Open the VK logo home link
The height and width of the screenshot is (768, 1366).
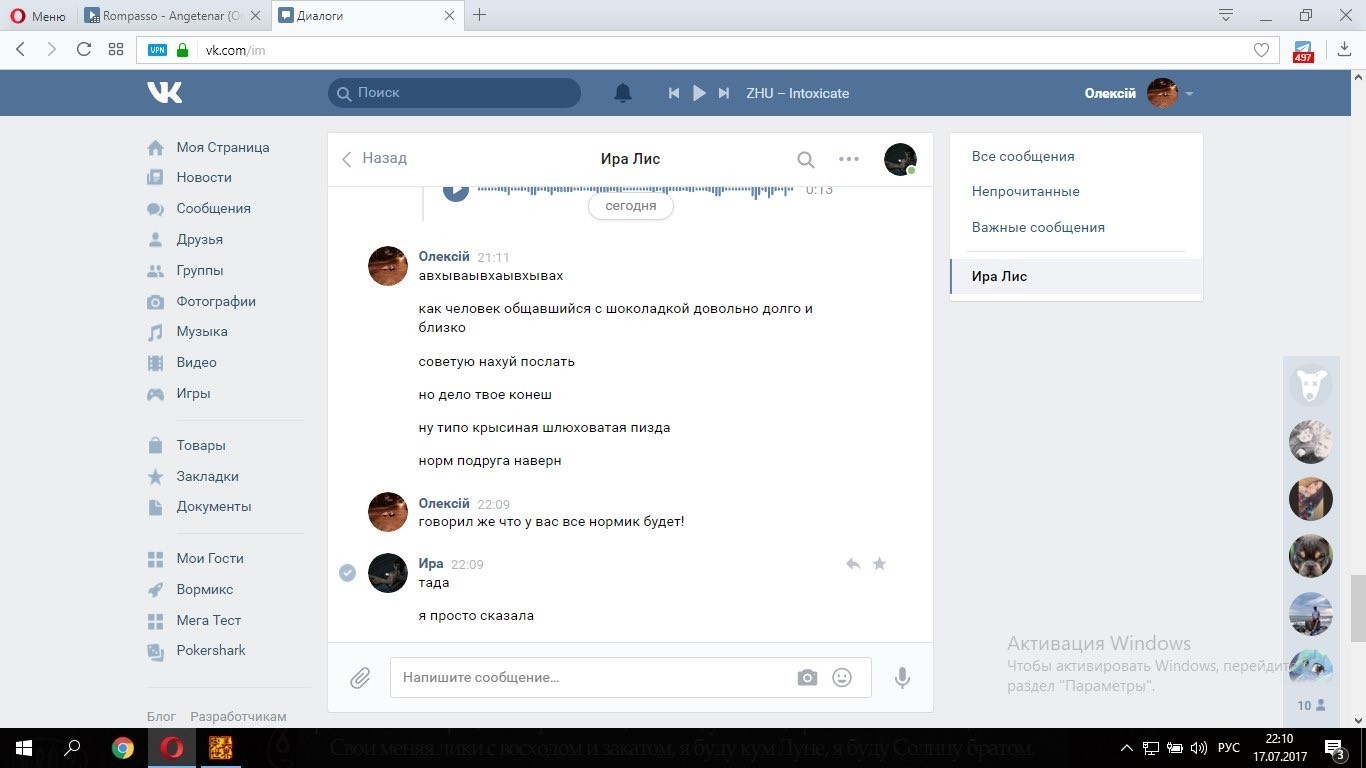(x=165, y=93)
